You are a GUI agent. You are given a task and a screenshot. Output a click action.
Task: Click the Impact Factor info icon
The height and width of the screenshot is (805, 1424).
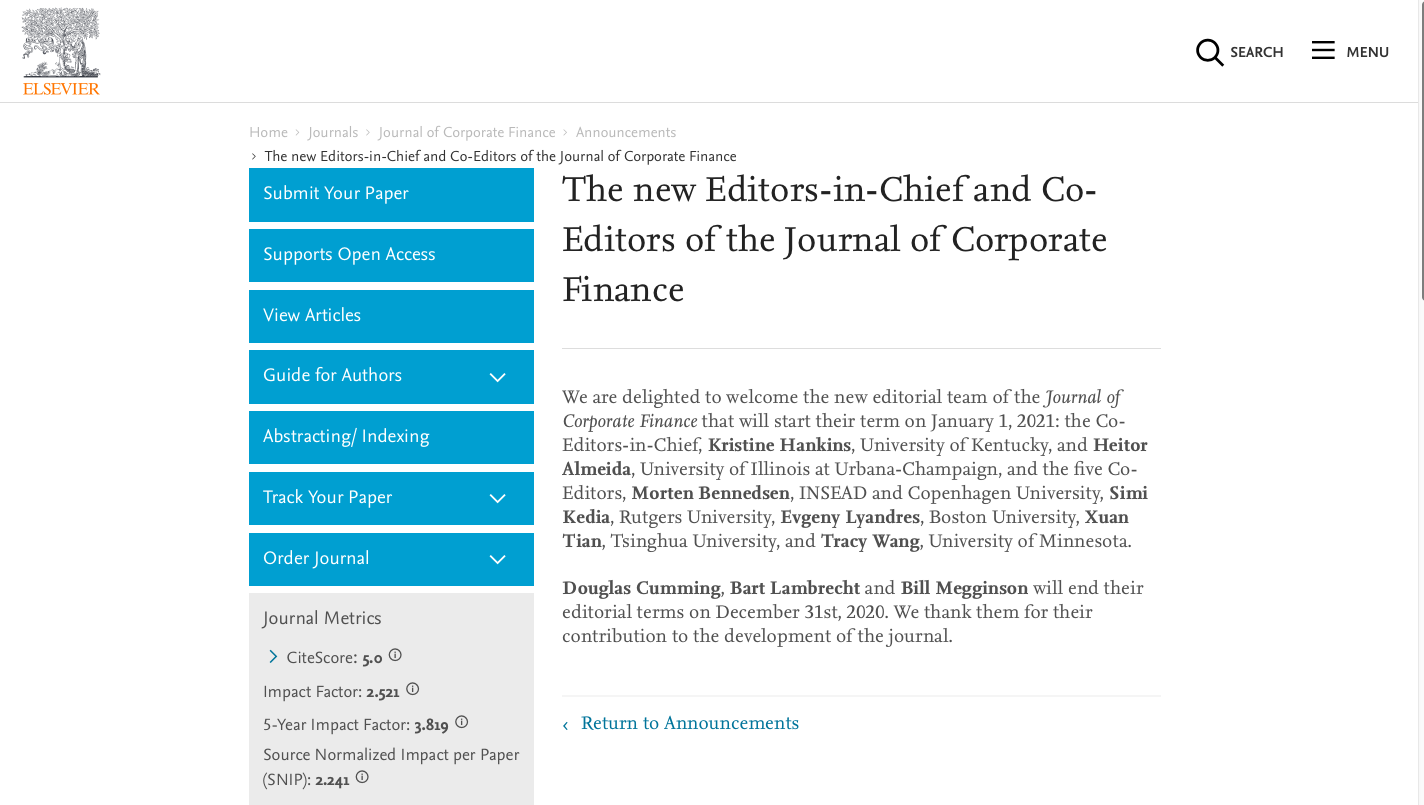click(412, 689)
